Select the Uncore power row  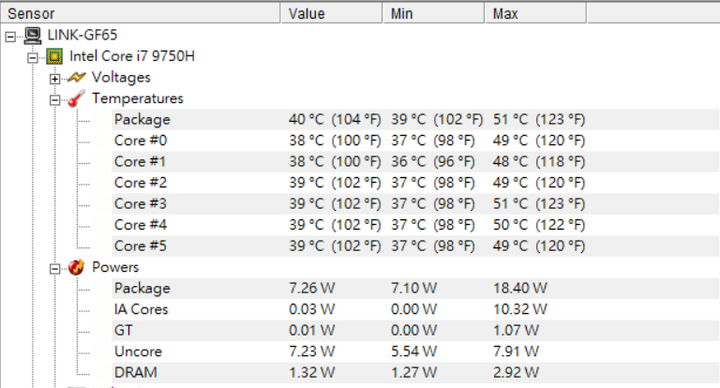(415, 352)
